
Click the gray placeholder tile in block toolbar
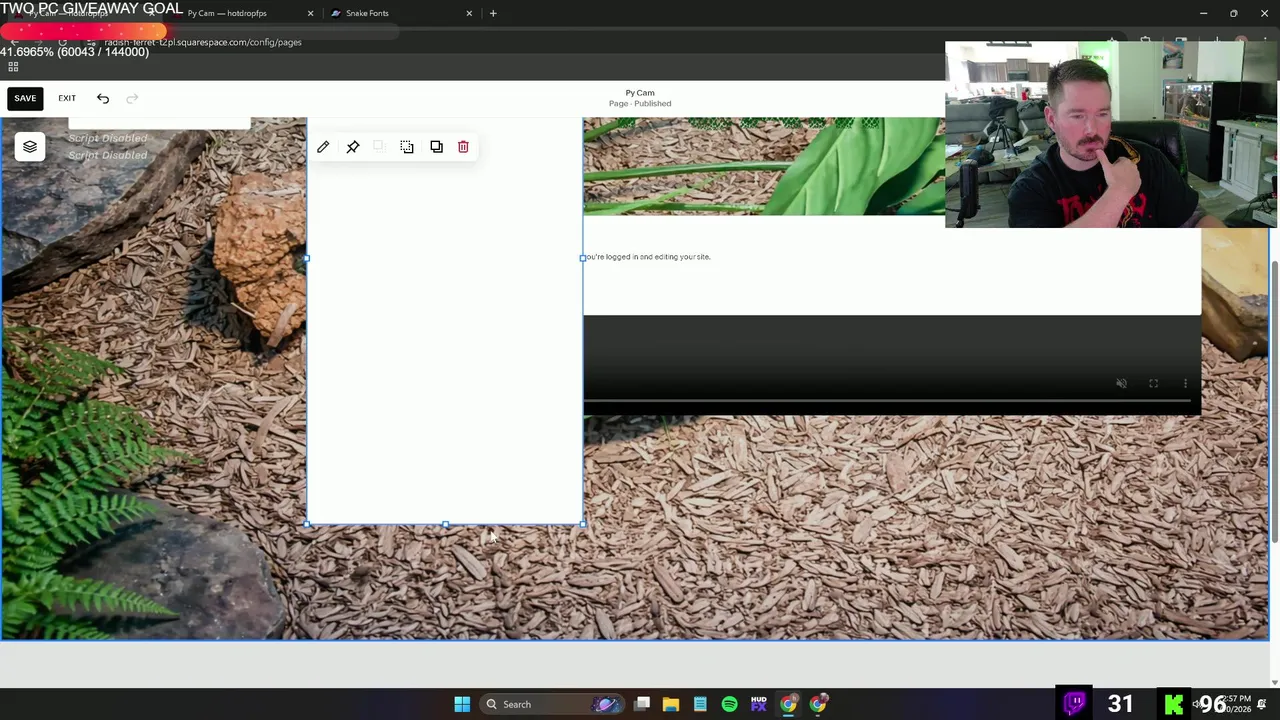pyautogui.click(x=378, y=147)
